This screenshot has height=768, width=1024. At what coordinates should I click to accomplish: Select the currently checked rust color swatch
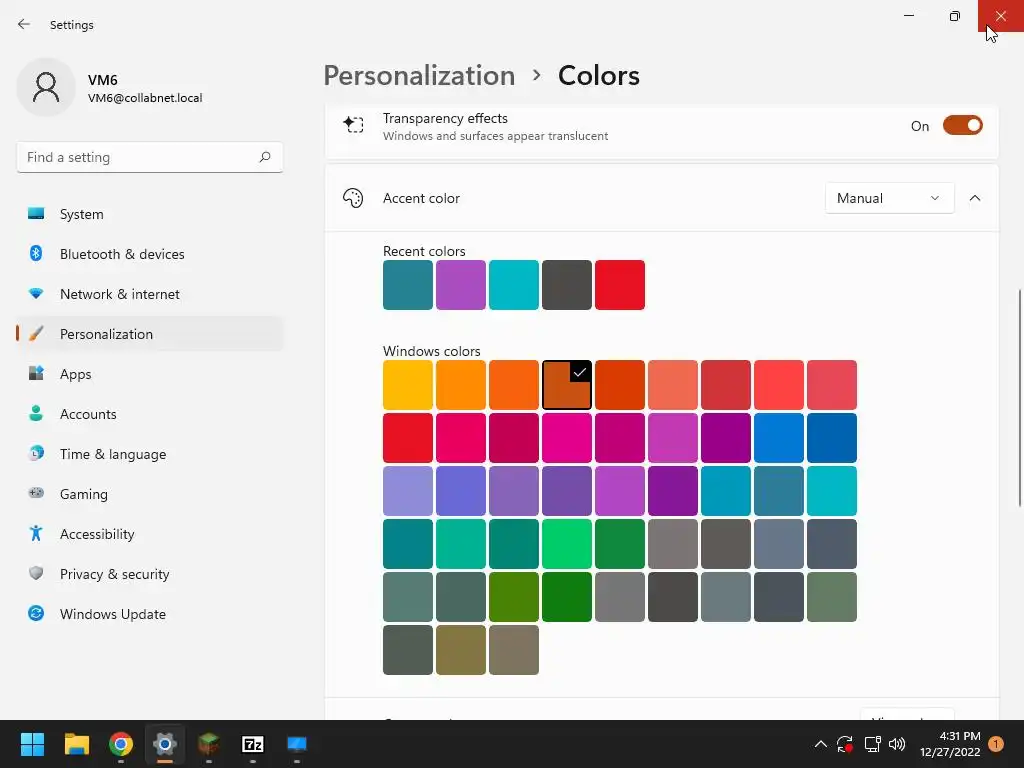point(567,385)
